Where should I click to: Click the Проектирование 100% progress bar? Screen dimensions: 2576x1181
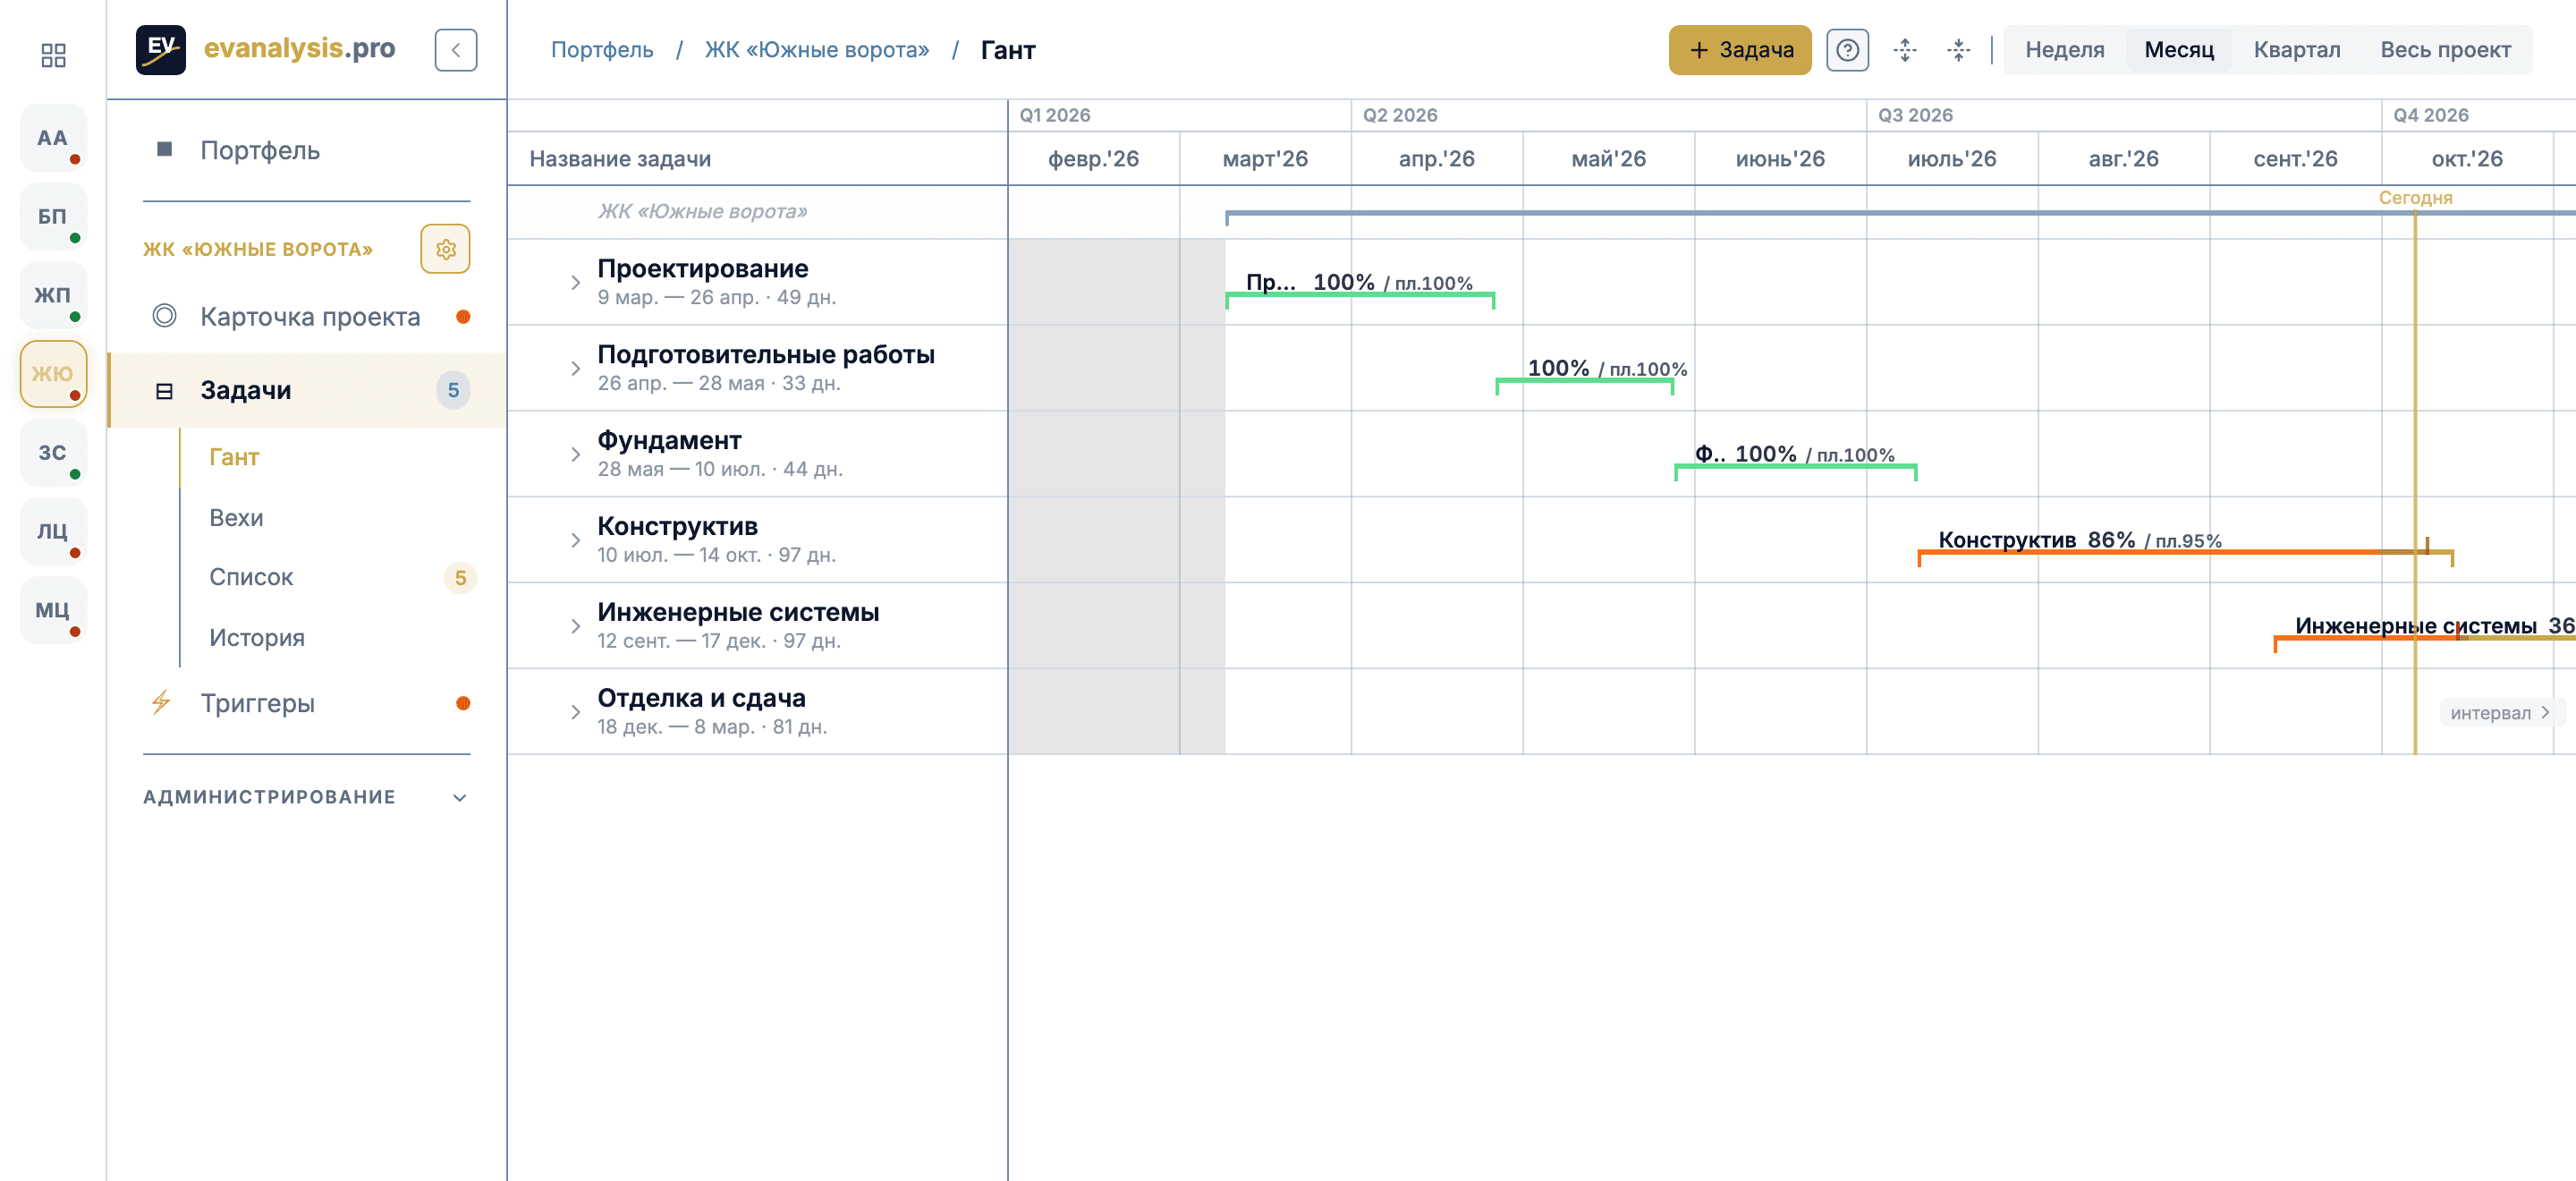coord(1360,296)
